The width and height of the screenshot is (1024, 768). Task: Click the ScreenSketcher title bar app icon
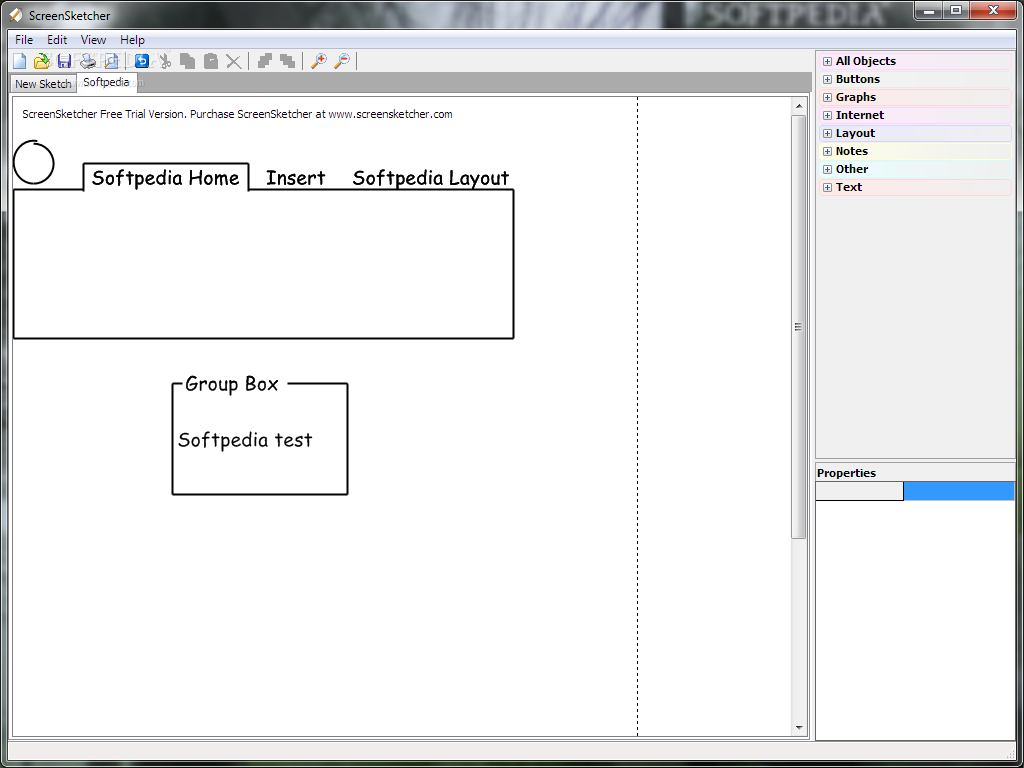16,15
